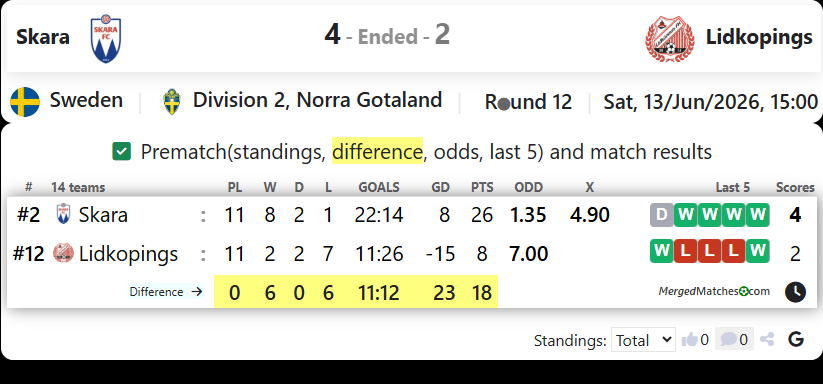Uncheck the Prematch standings checkbox
This screenshot has height=384, width=823.
121,152
